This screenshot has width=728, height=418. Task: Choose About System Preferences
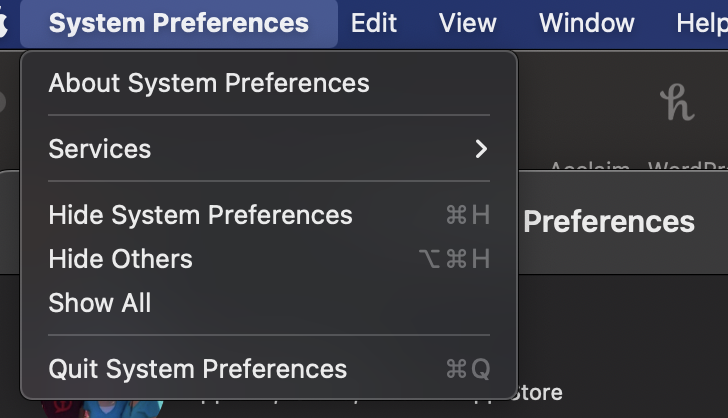(x=209, y=83)
